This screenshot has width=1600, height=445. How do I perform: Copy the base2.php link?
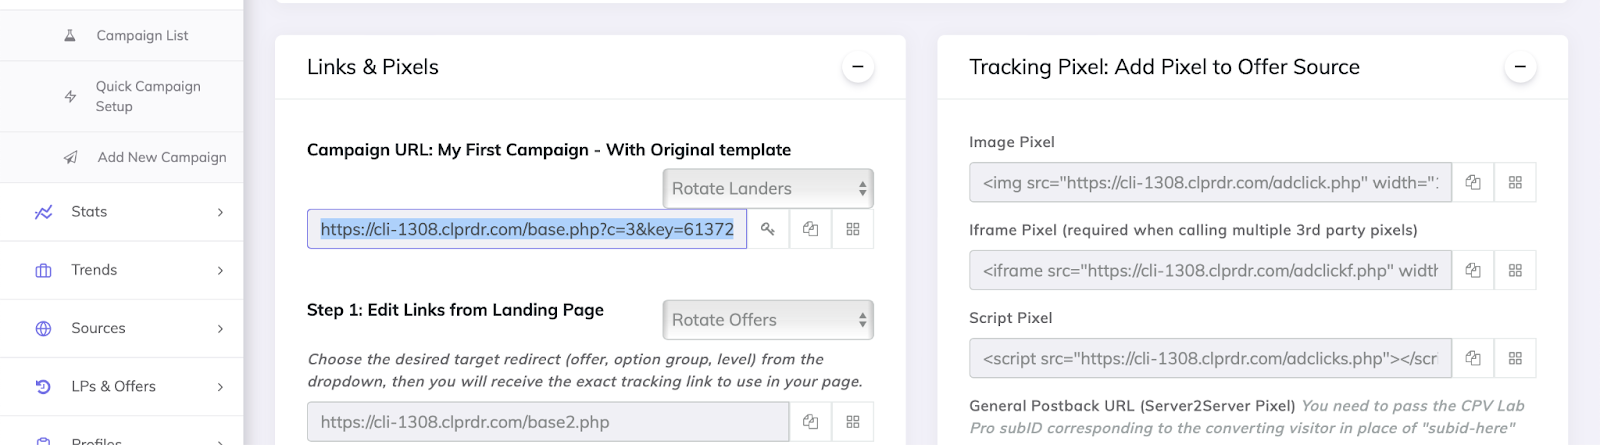[811, 422]
